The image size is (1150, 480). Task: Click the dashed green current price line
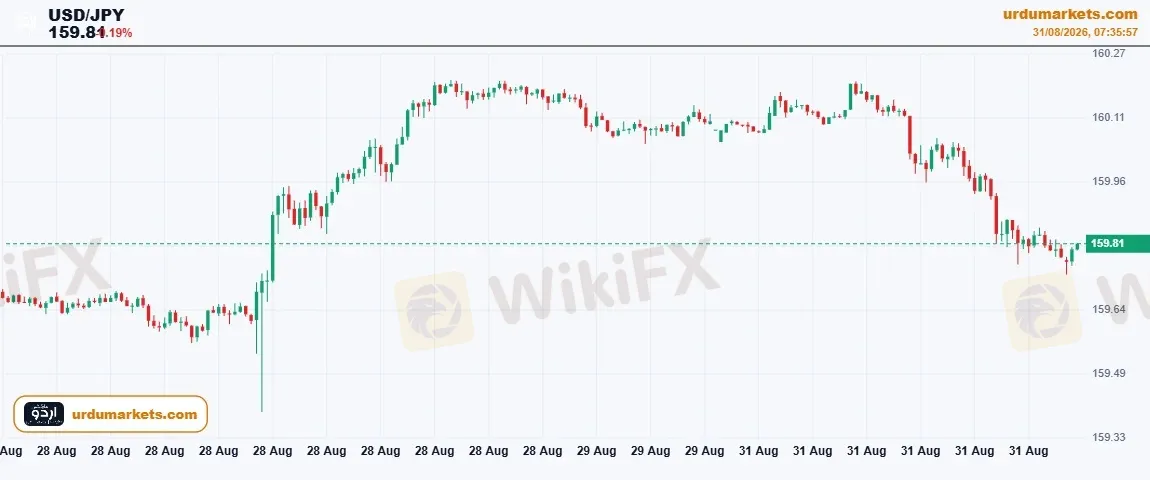click(543, 244)
